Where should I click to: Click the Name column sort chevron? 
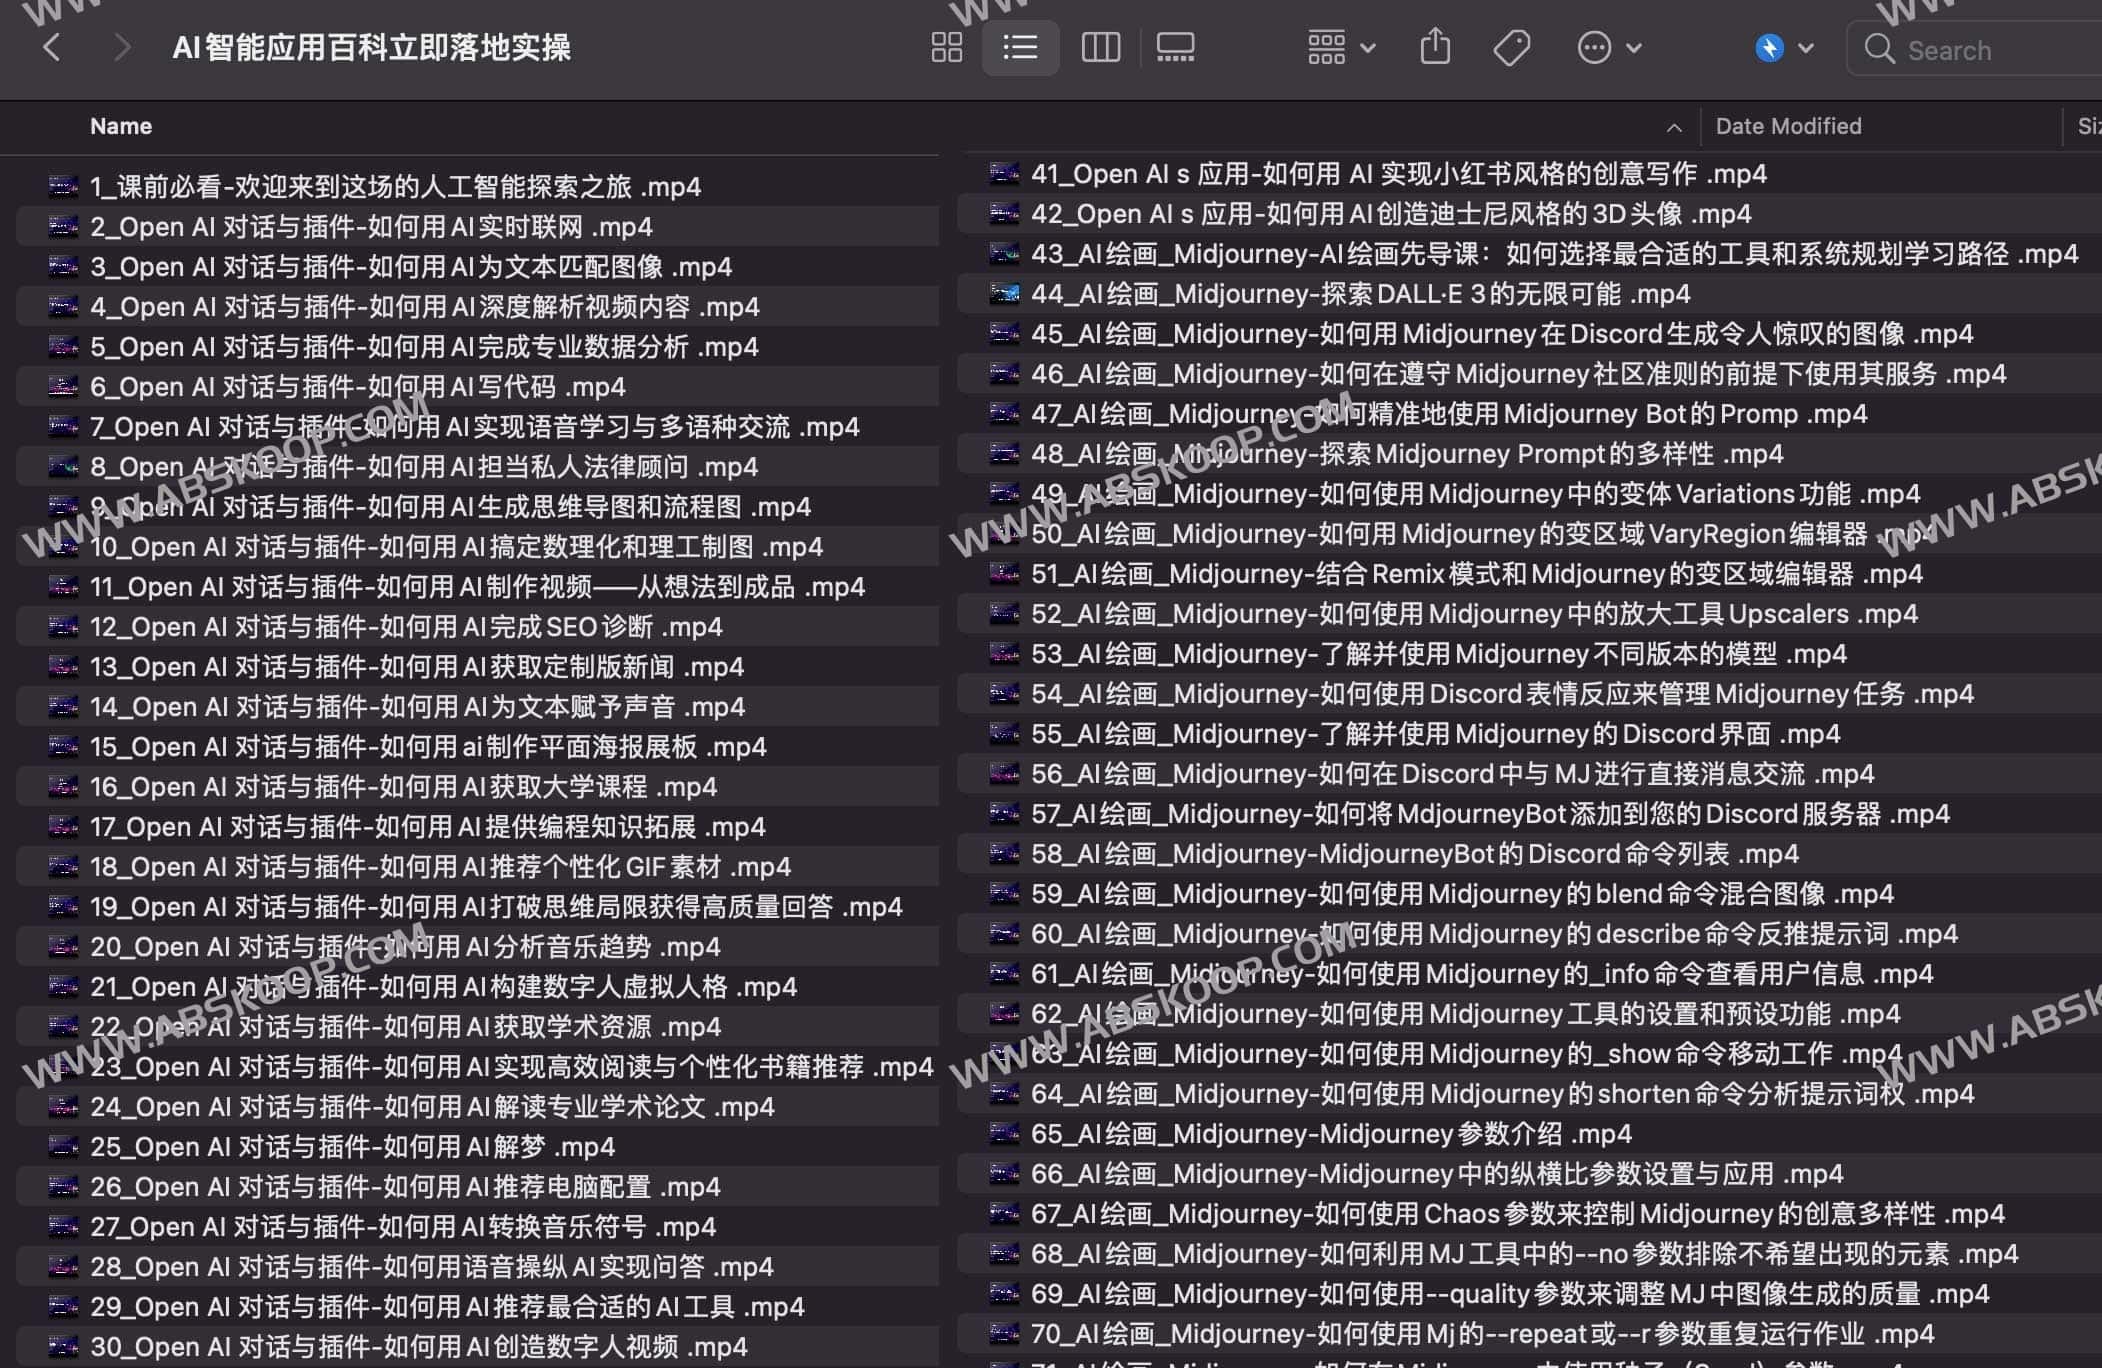click(1674, 127)
